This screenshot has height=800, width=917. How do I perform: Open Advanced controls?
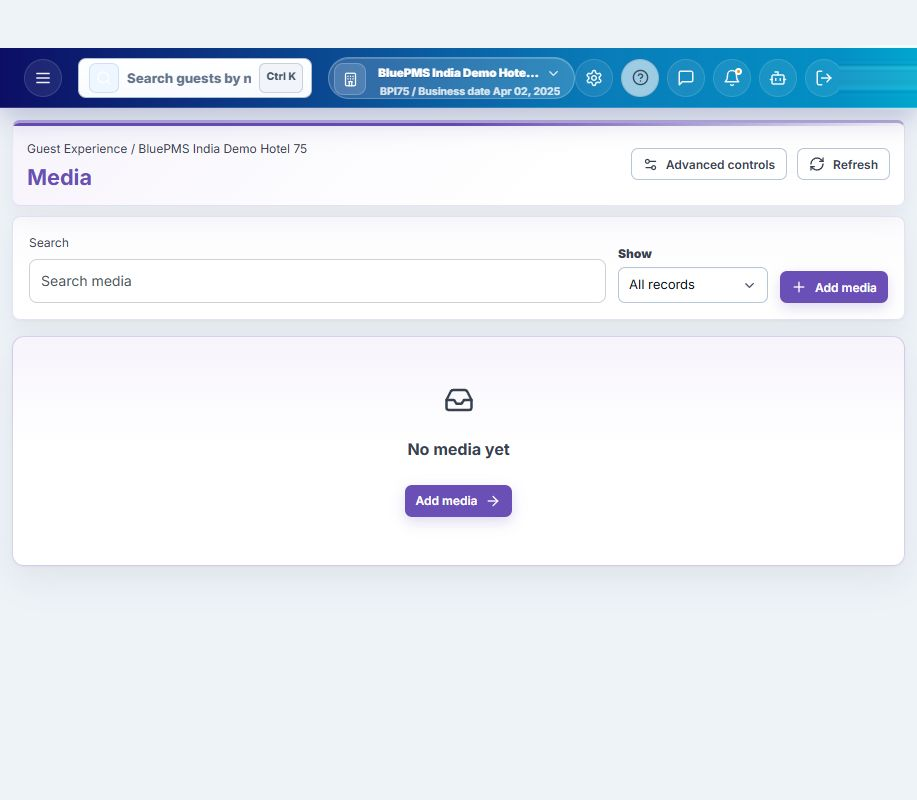pos(709,164)
